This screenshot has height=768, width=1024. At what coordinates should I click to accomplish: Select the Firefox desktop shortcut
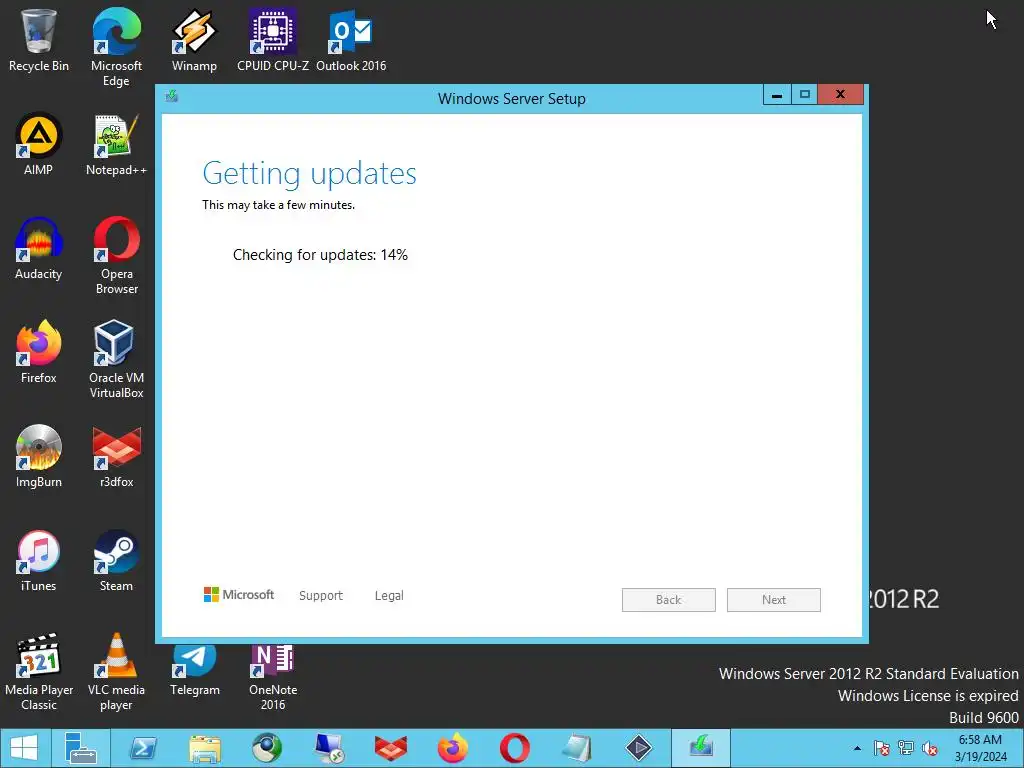click(39, 353)
